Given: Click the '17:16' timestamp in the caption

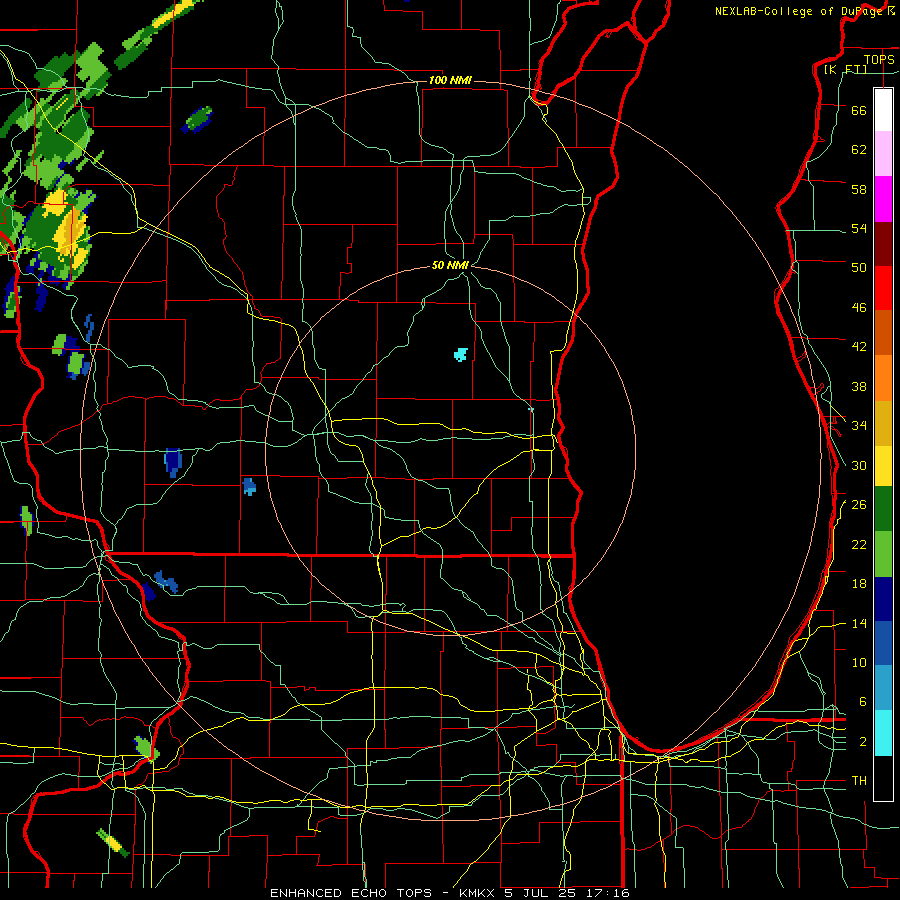Looking at the screenshot, I should 608,893.
